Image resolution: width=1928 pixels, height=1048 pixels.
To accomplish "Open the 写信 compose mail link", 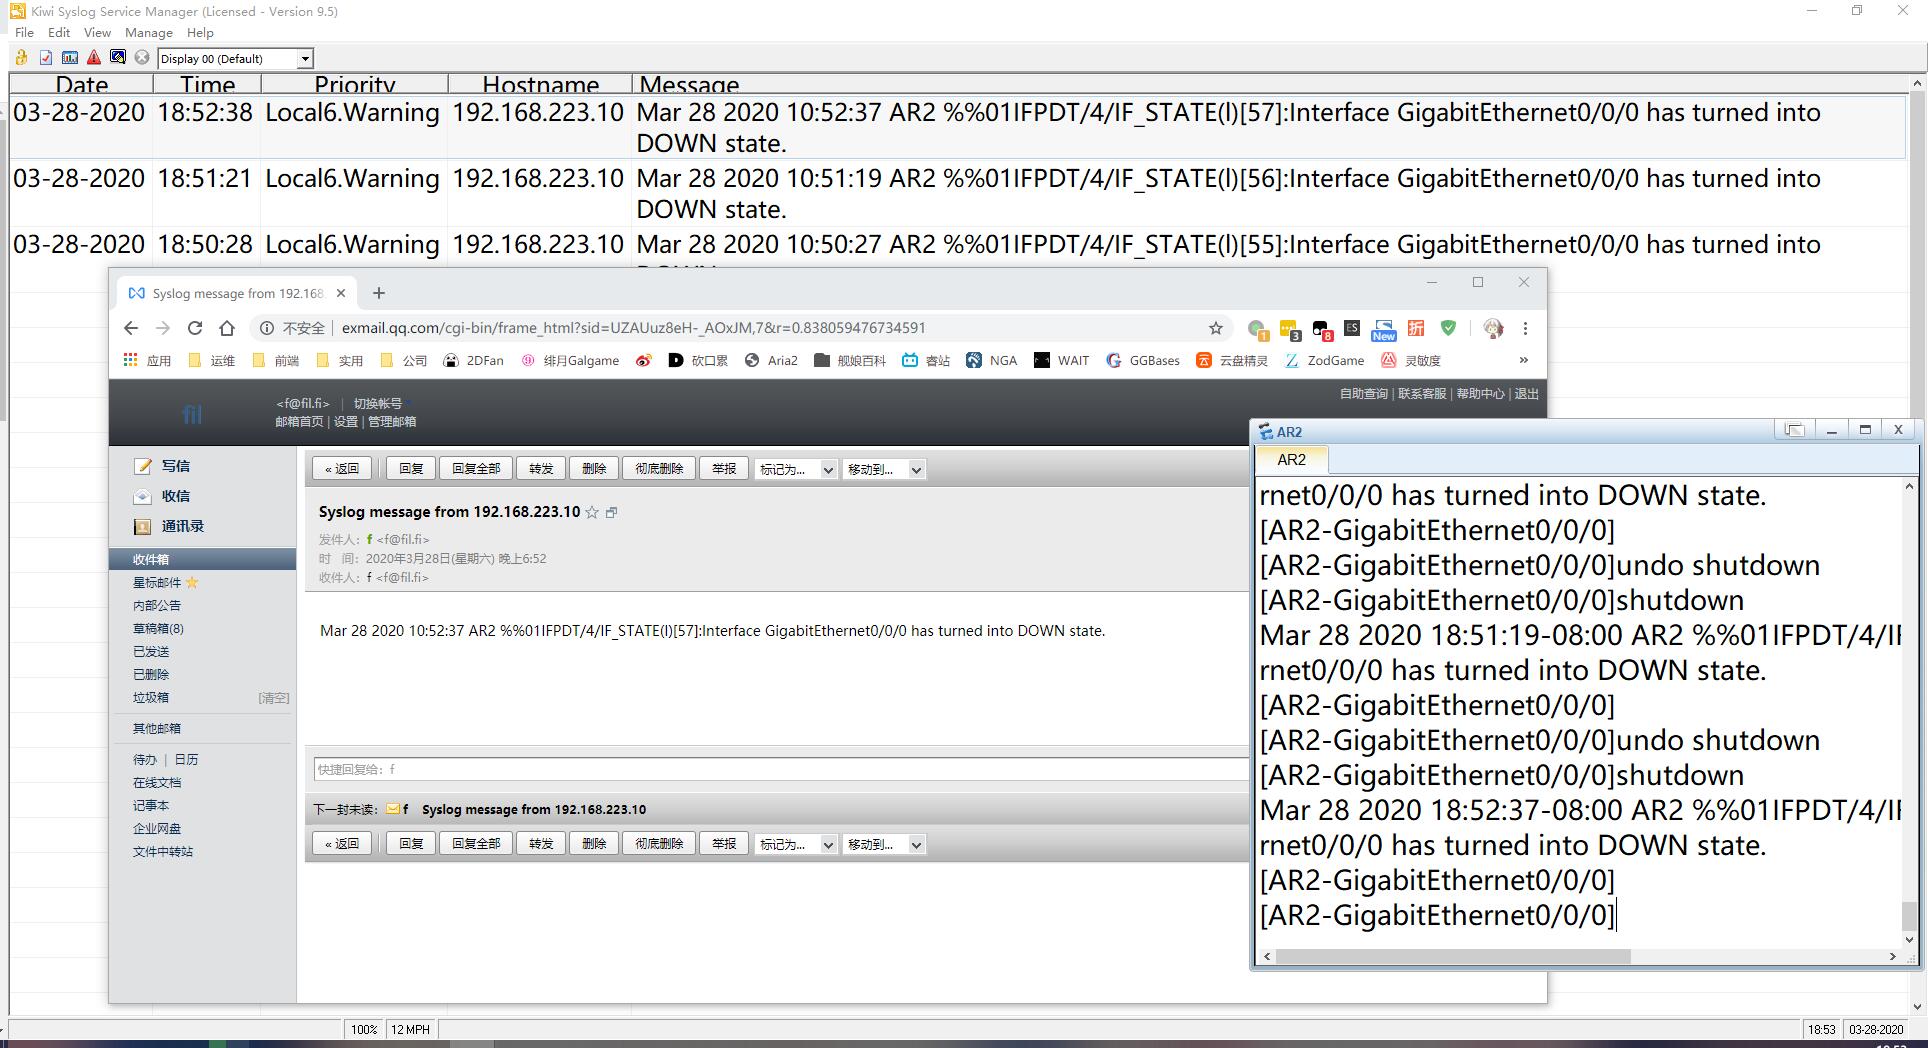I will 175,466.
